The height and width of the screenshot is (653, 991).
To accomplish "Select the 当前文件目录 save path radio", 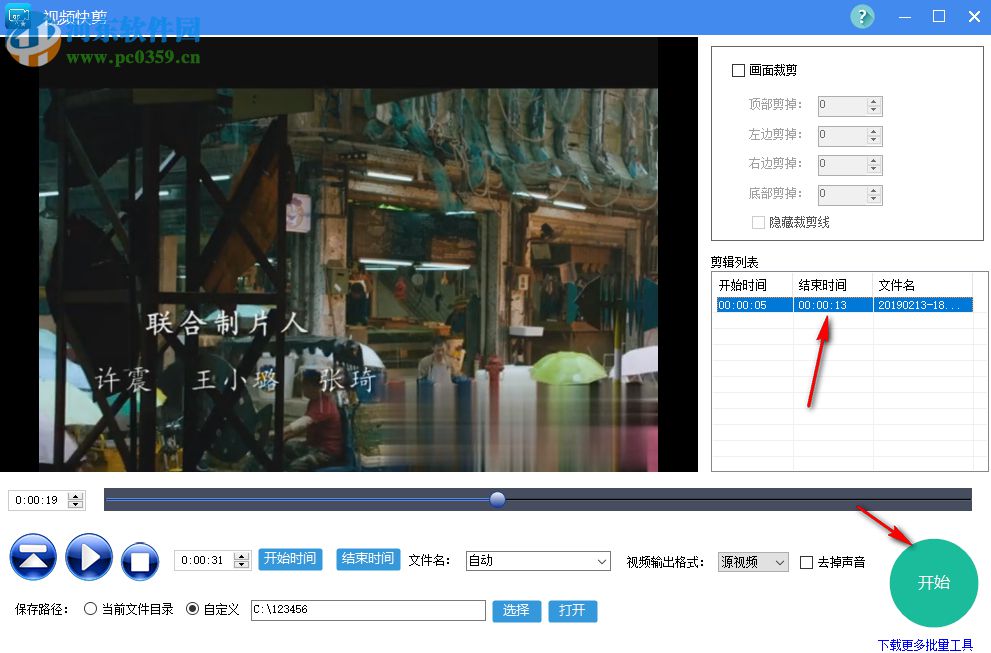I will tap(90, 609).
